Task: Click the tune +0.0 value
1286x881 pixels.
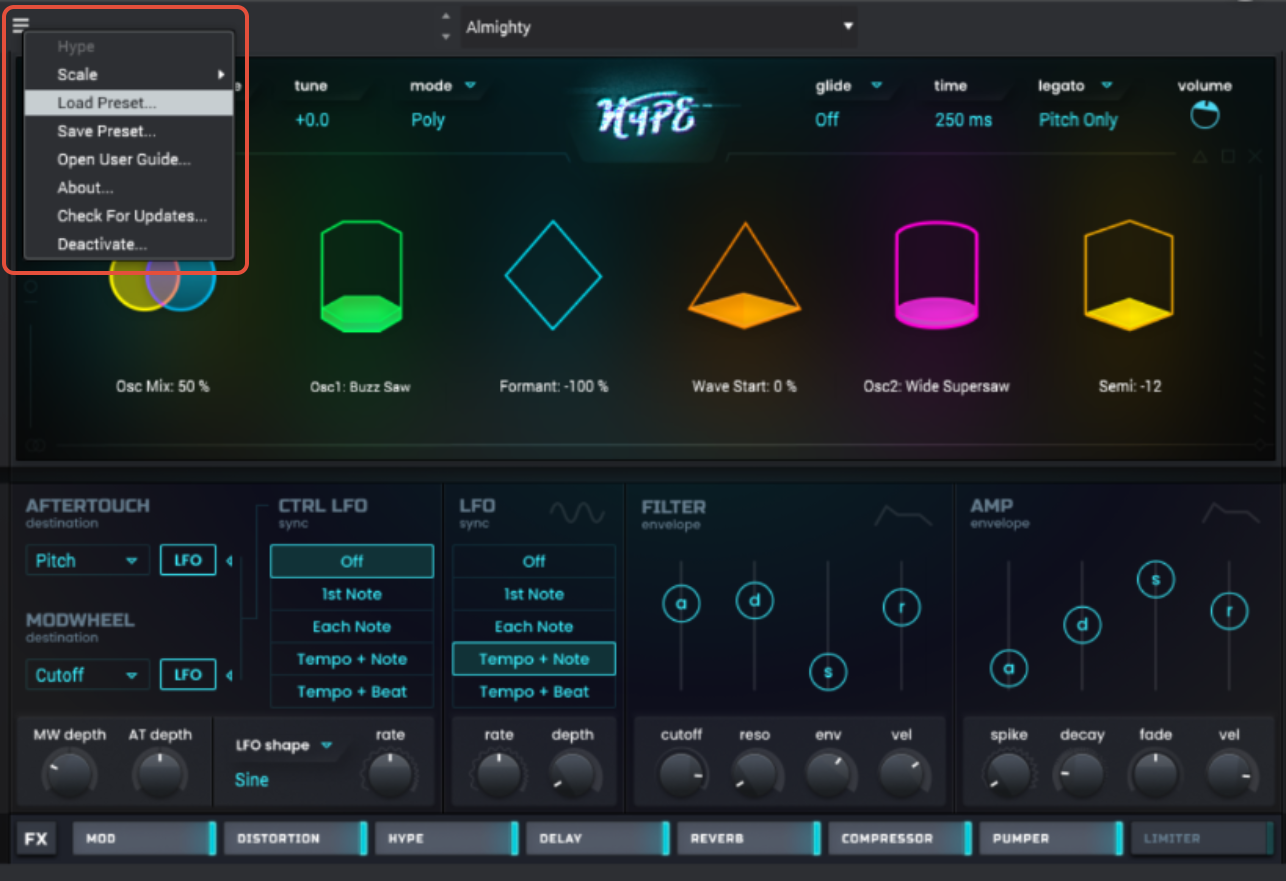Action: coord(312,120)
